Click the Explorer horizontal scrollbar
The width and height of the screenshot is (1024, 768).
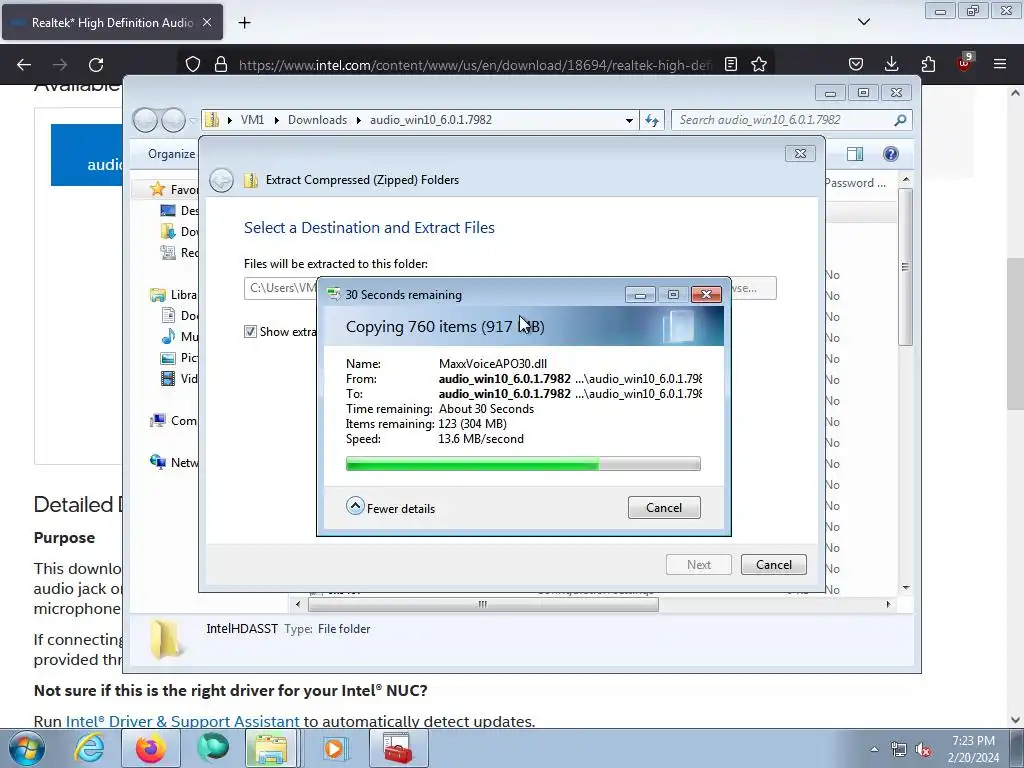coord(483,605)
